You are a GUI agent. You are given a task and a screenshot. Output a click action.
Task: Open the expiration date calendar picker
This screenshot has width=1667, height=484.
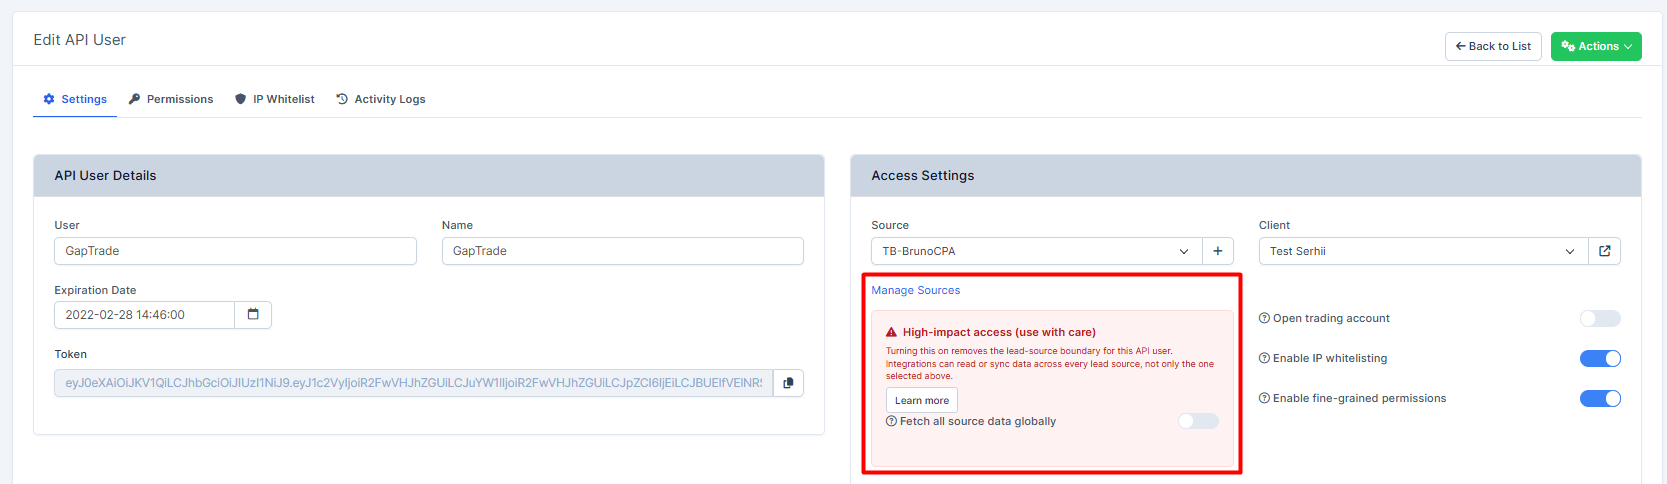click(253, 315)
